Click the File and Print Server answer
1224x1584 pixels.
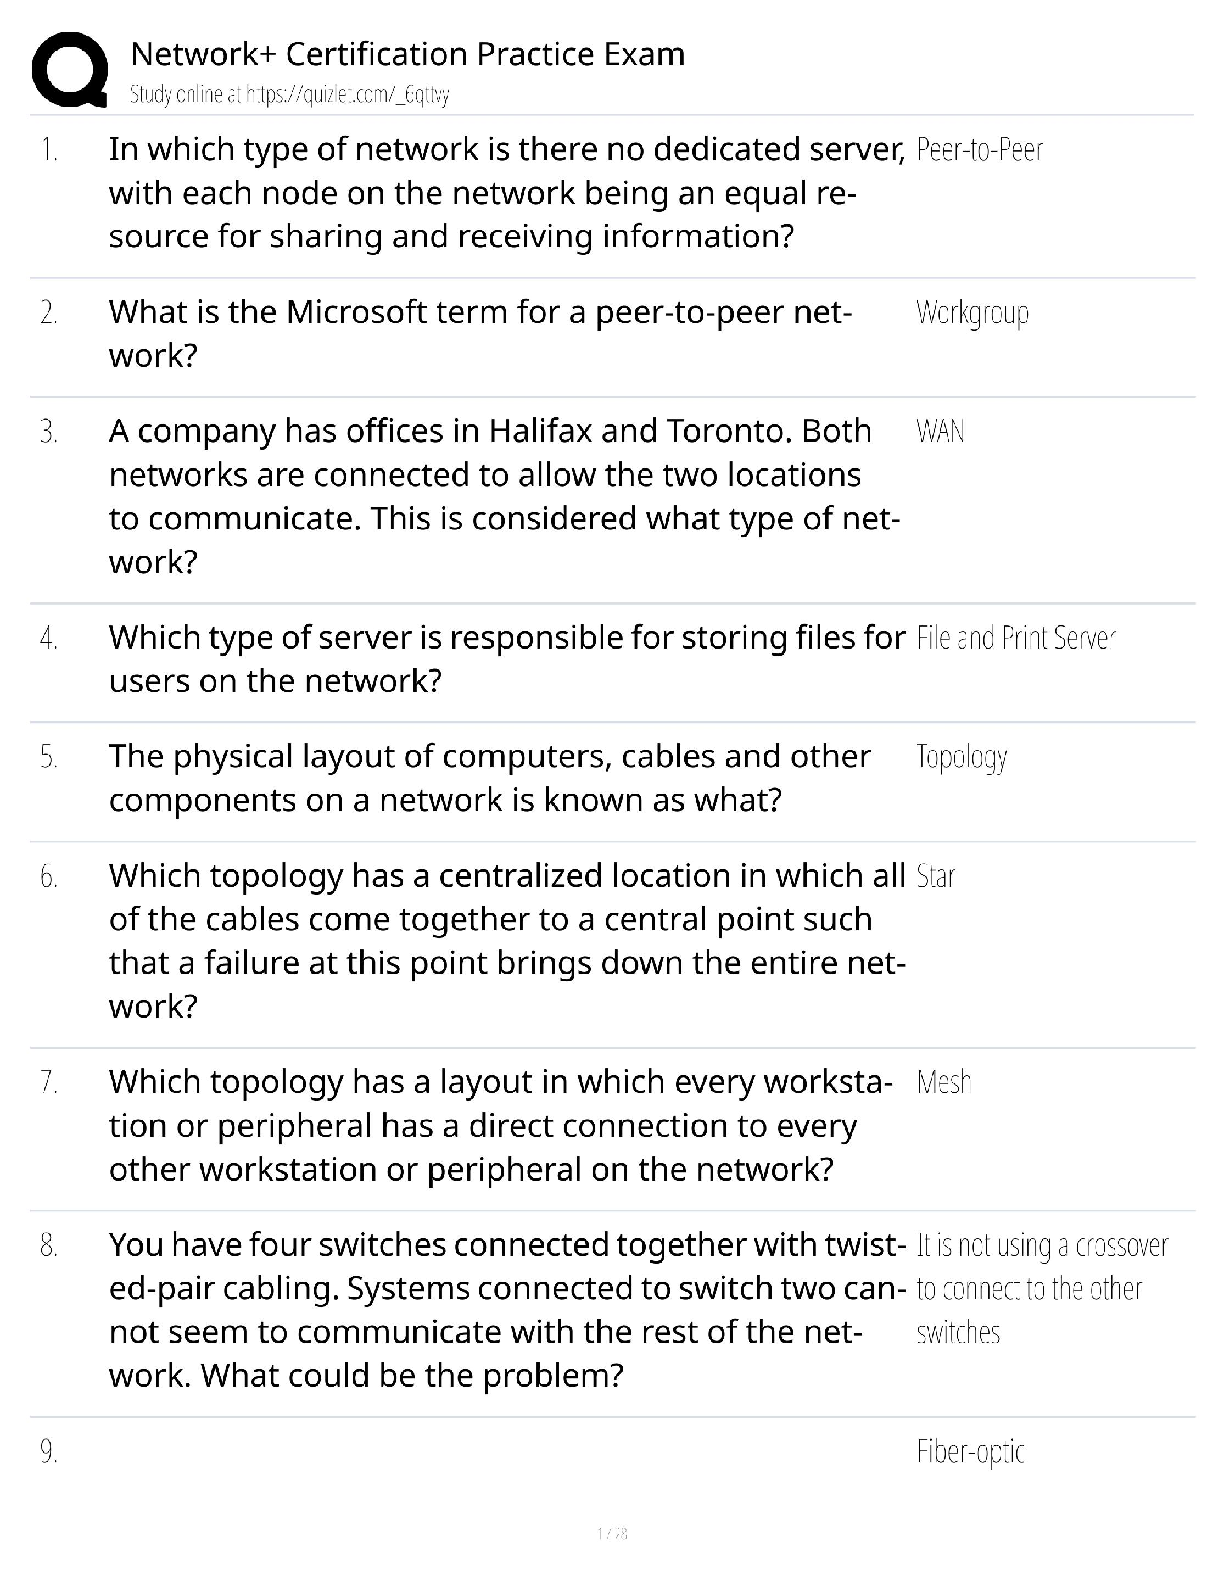[1014, 638]
